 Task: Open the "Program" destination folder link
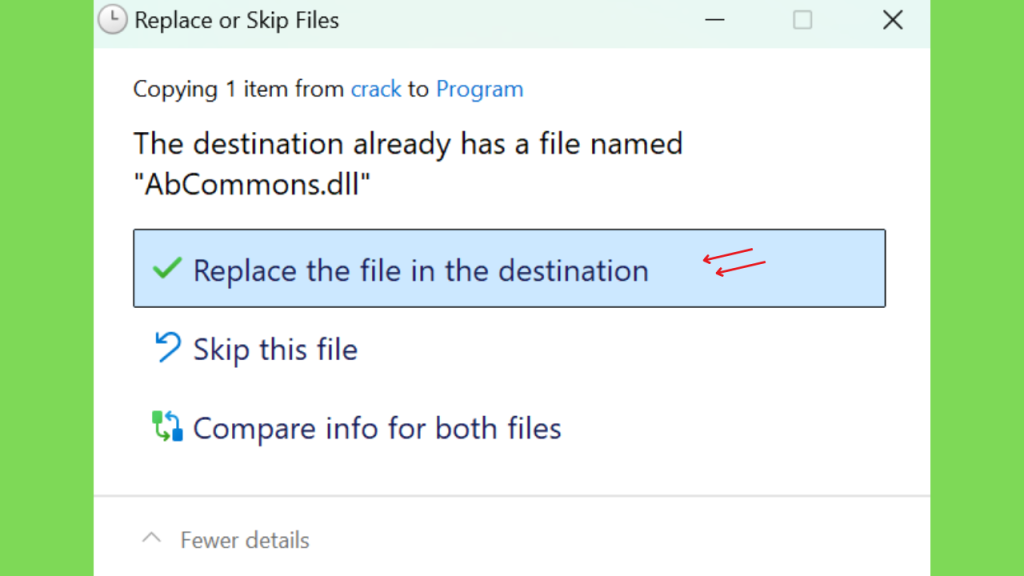point(479,89)
